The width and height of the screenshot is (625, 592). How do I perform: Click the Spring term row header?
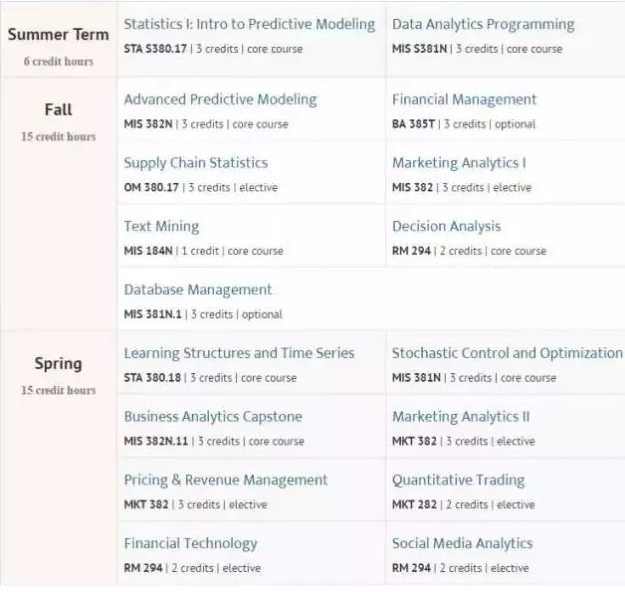click(x=58, y=364)
